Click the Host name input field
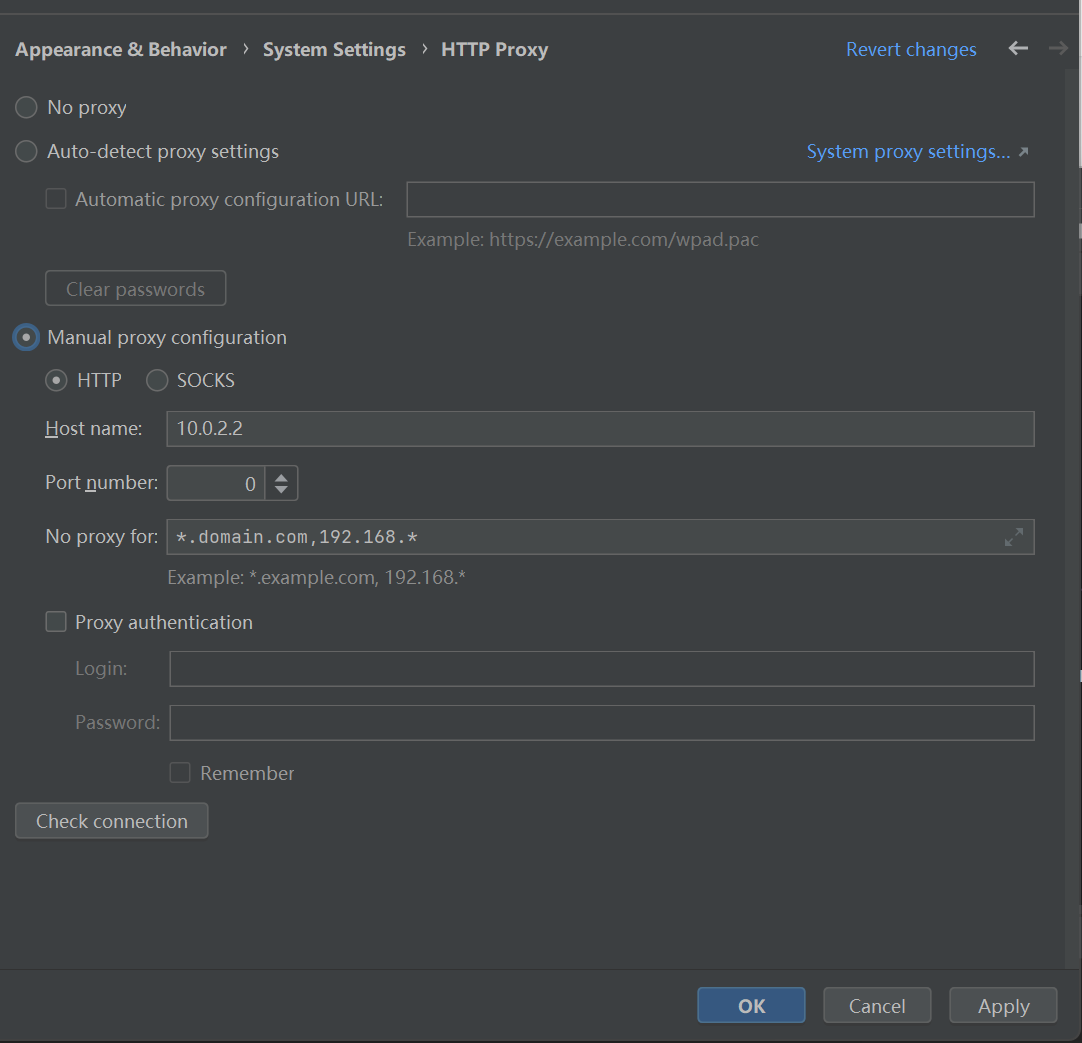 click(600, 429)
